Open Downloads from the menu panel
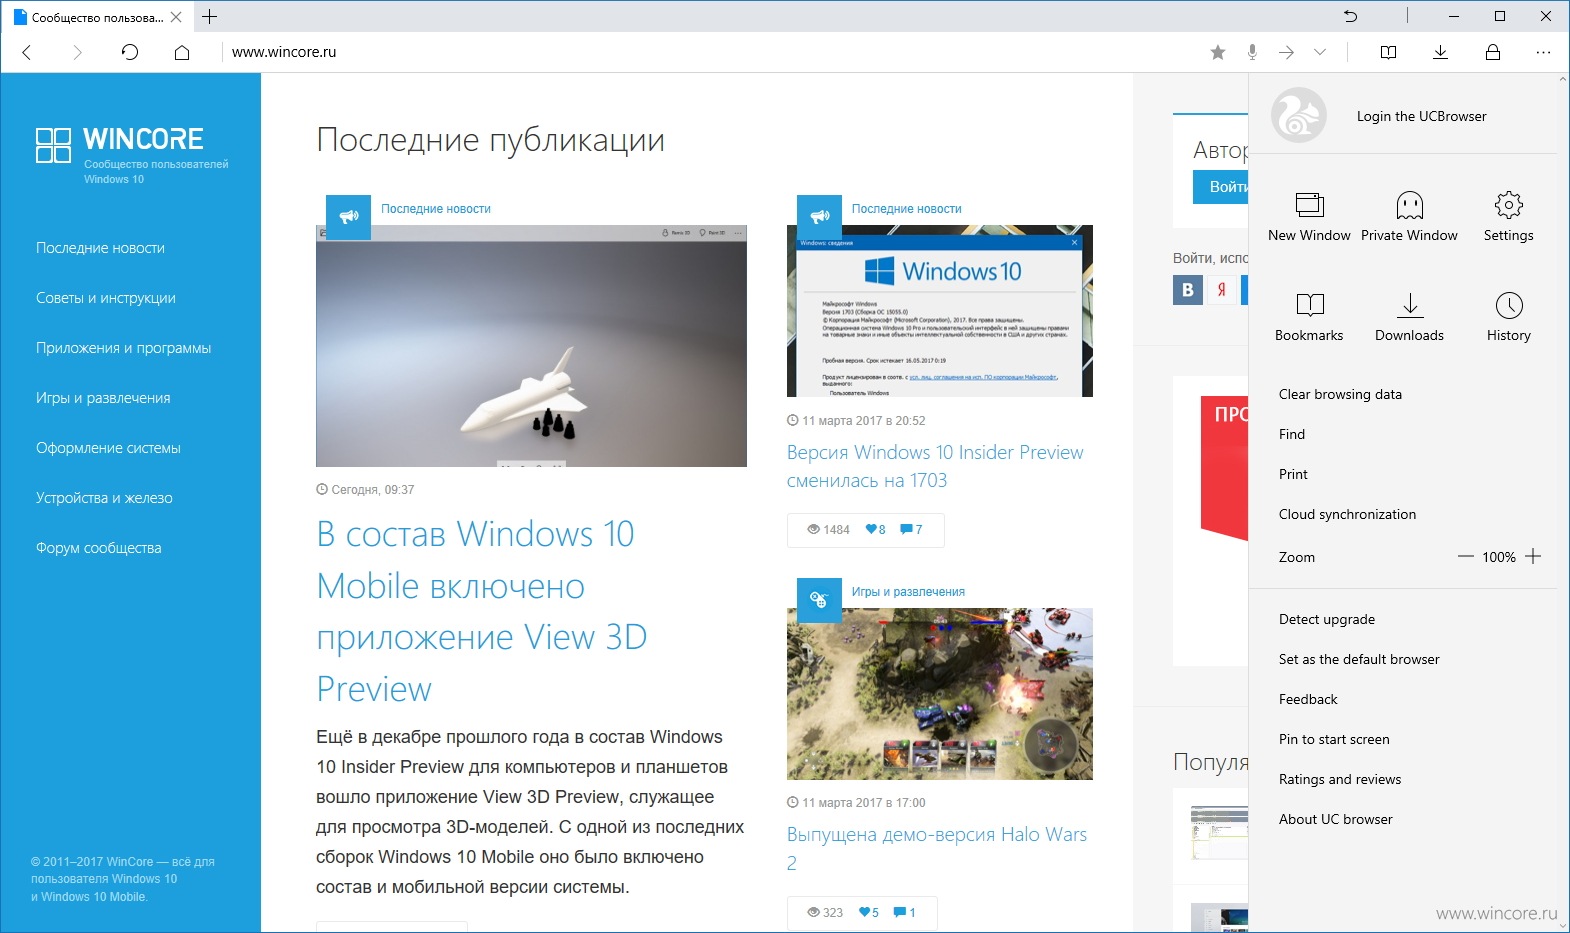Viewport: 1570px width, 933px height. click(1409, 317)
